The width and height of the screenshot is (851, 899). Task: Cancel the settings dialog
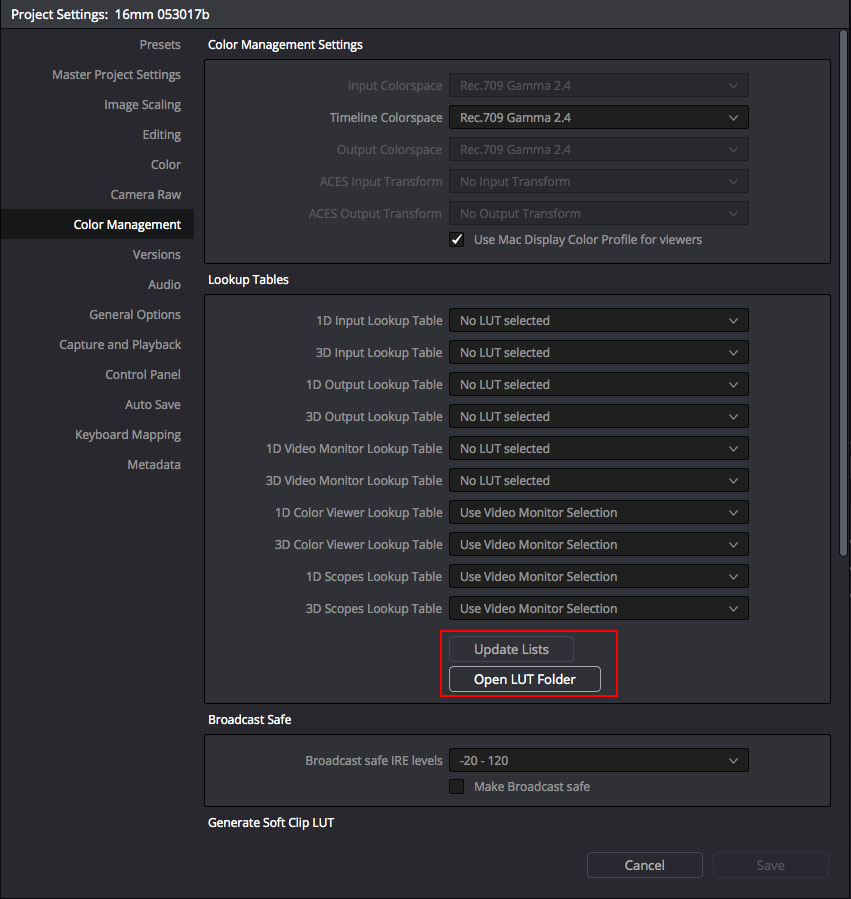644,865
